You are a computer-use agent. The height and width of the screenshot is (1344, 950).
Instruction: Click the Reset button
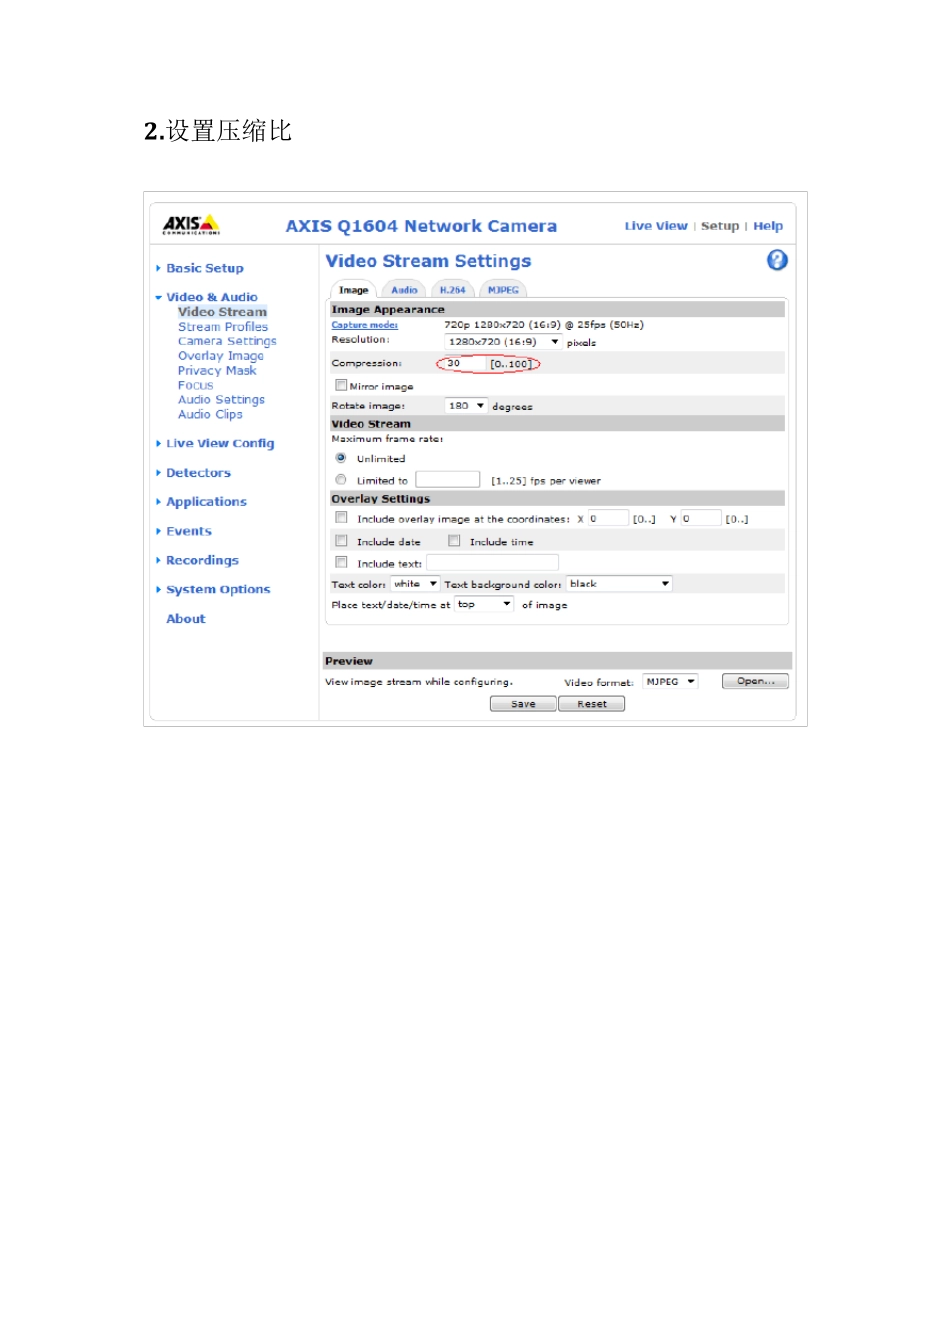[x=592, y=704]
